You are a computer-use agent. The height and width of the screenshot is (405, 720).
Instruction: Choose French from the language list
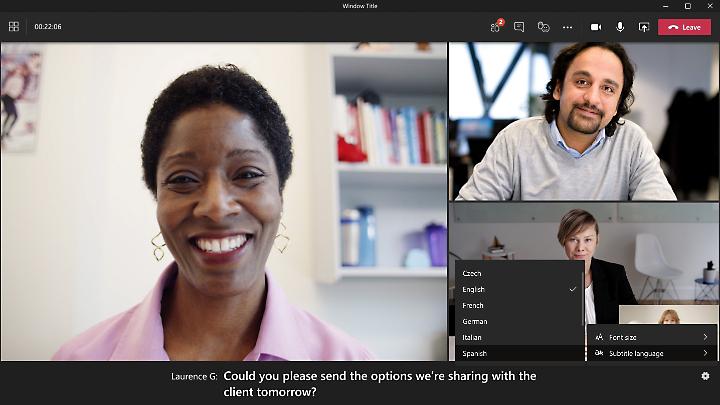click(519, 305)
